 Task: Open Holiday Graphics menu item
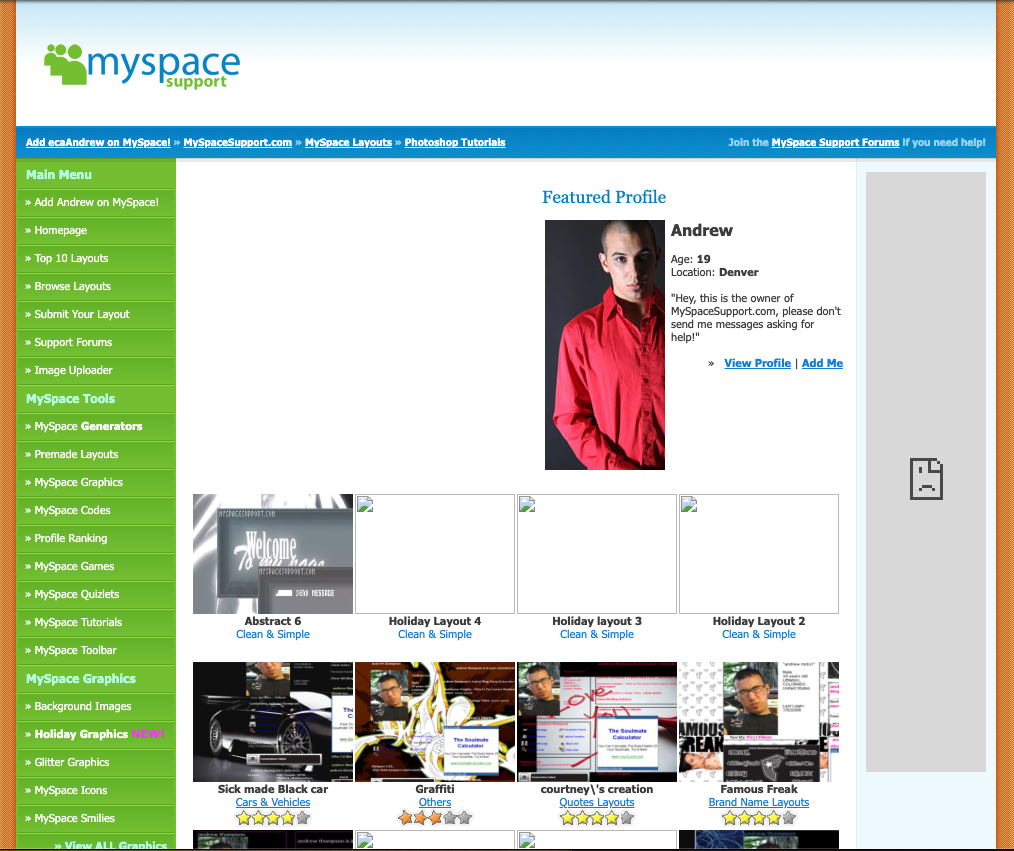(x=96, y=735)
